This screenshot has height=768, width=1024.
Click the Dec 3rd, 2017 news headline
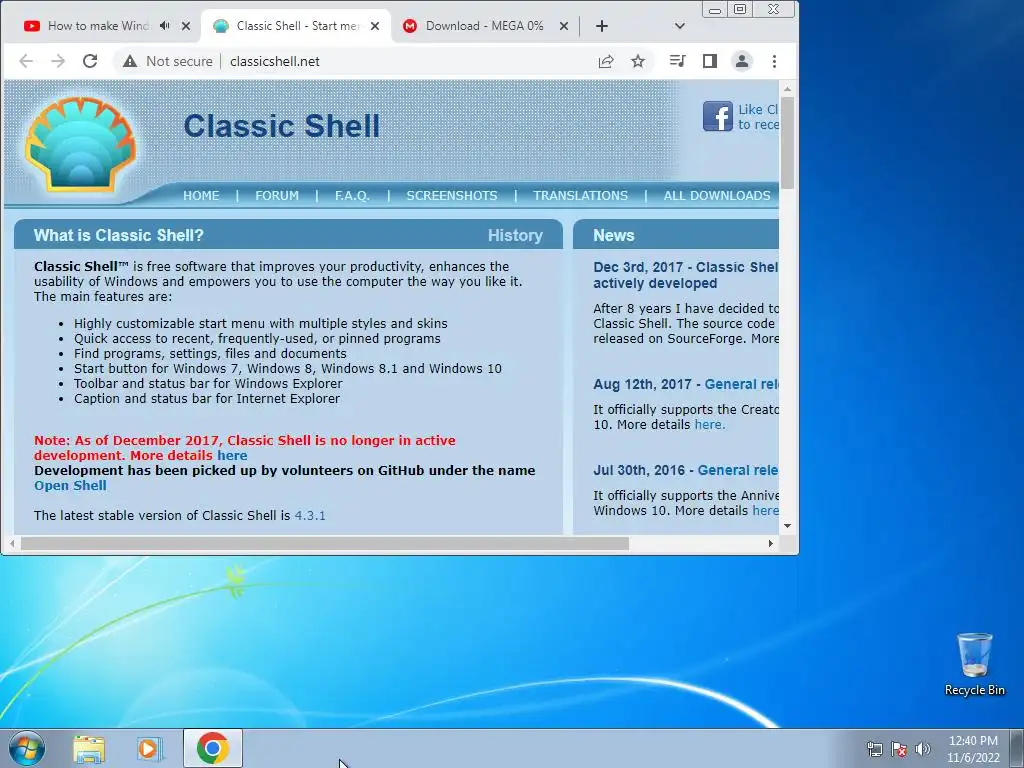point(686,275)
